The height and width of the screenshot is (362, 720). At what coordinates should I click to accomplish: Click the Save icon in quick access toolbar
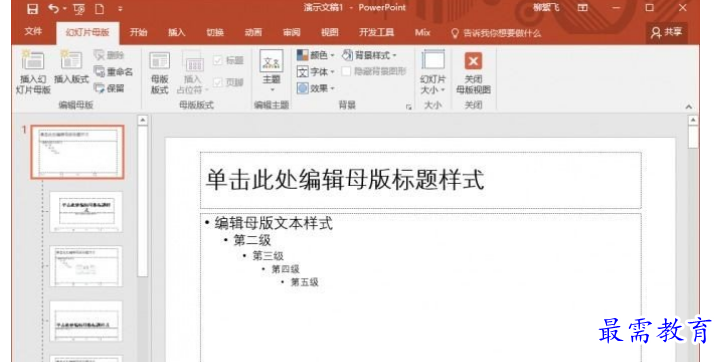tap(32, 8)
